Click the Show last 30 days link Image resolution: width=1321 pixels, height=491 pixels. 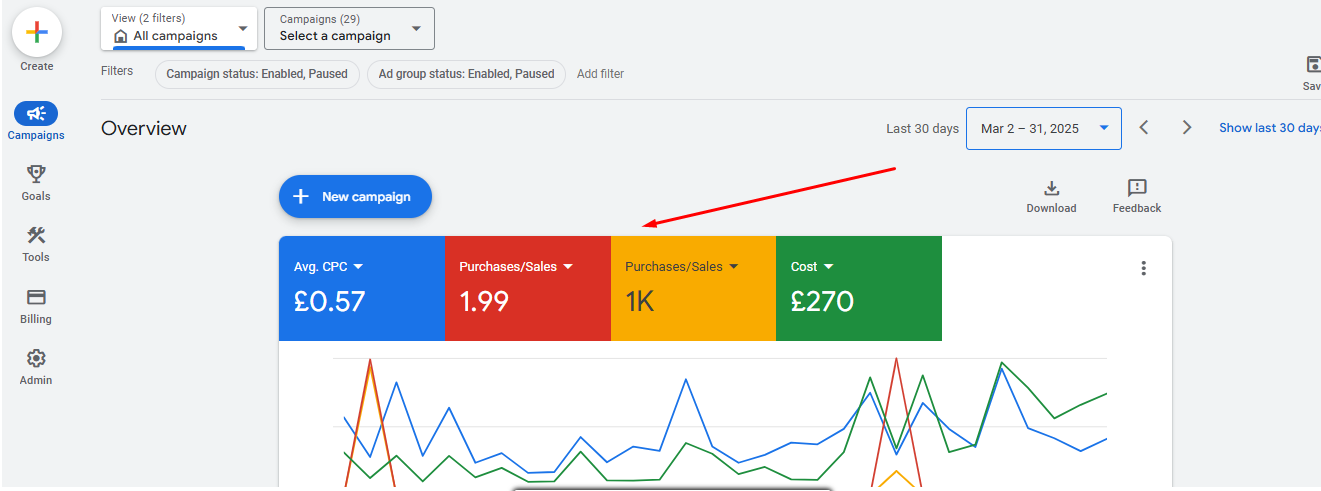pos(1268,128)
